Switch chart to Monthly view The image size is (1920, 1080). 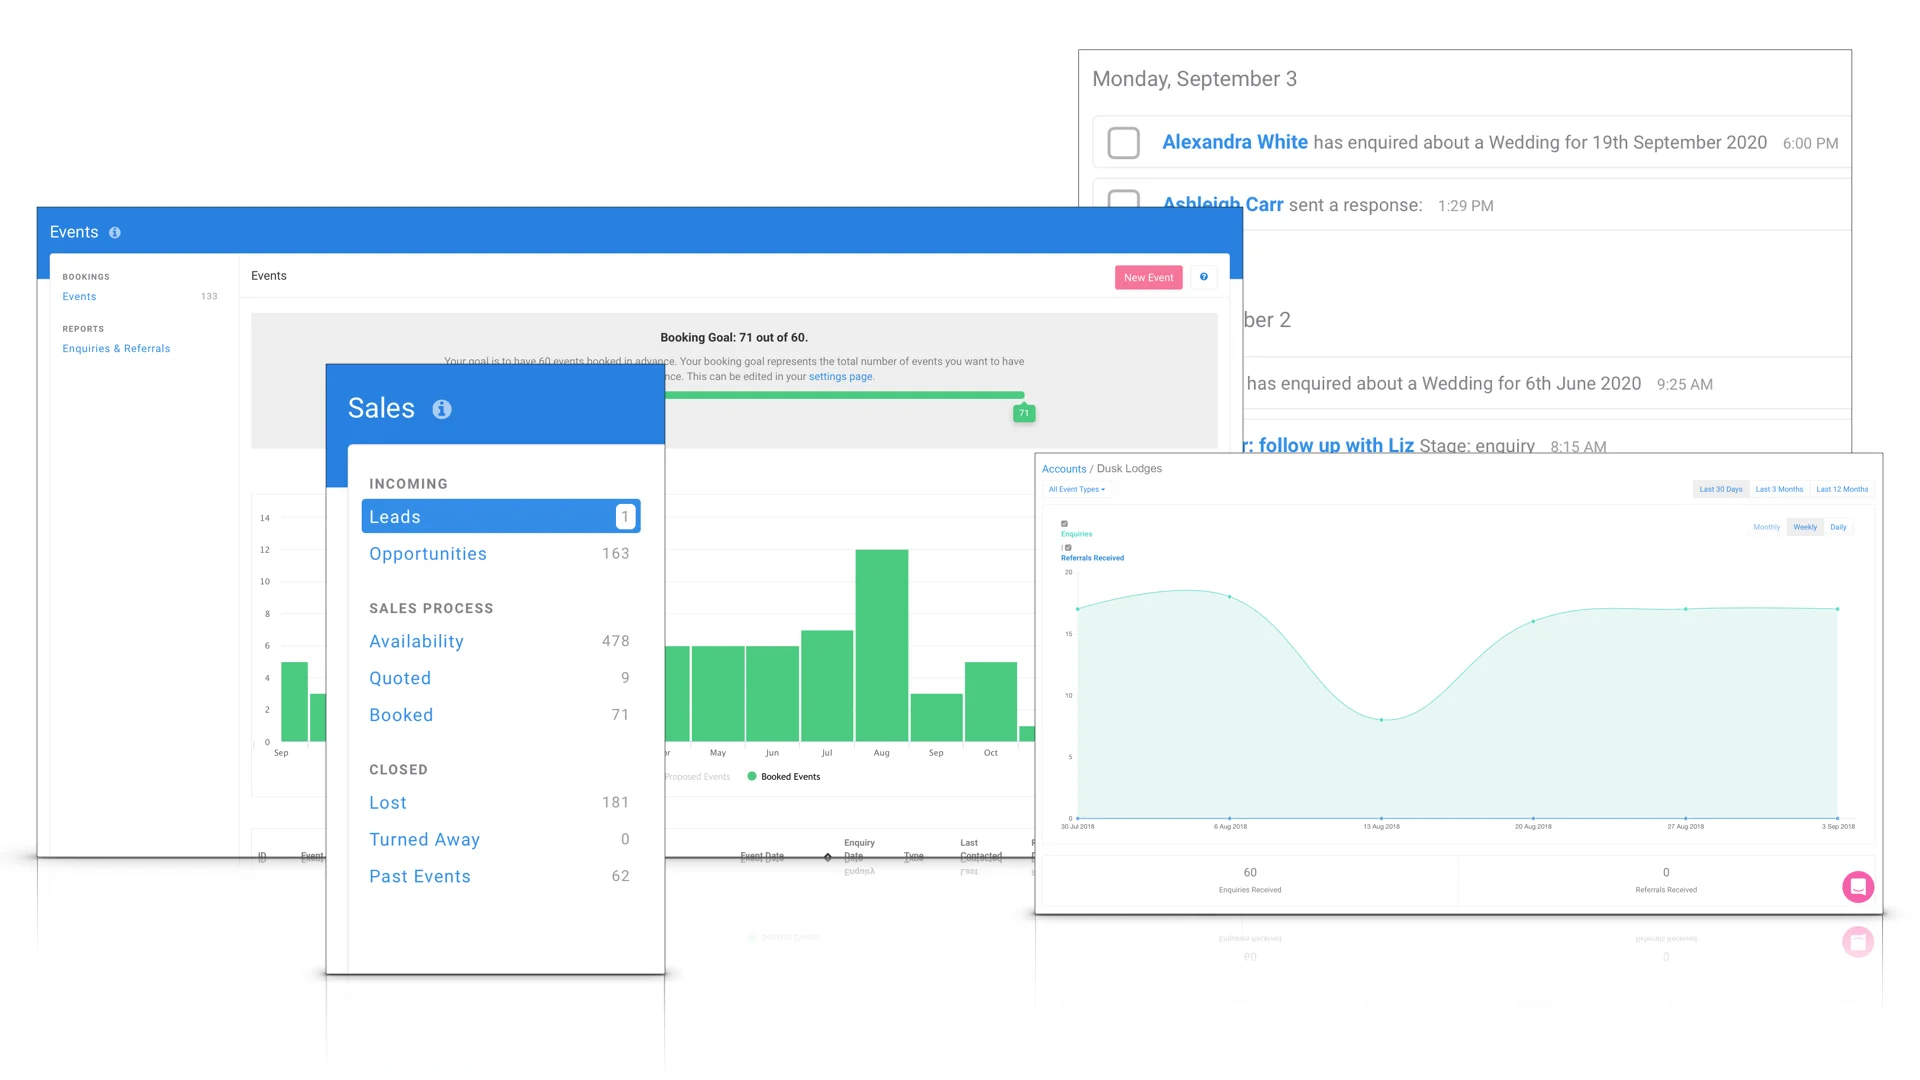(x=1766, y=527)
